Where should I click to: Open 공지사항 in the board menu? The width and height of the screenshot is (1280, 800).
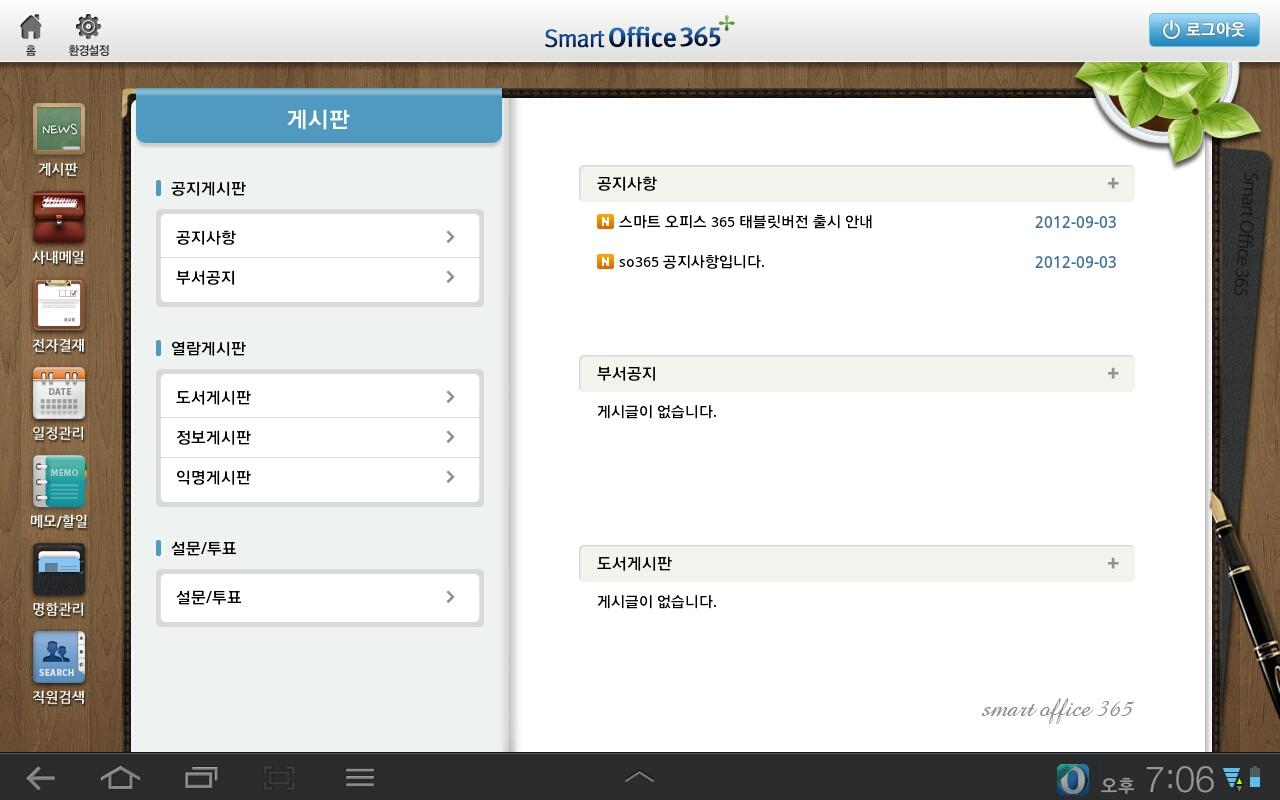tap(320, 237)
